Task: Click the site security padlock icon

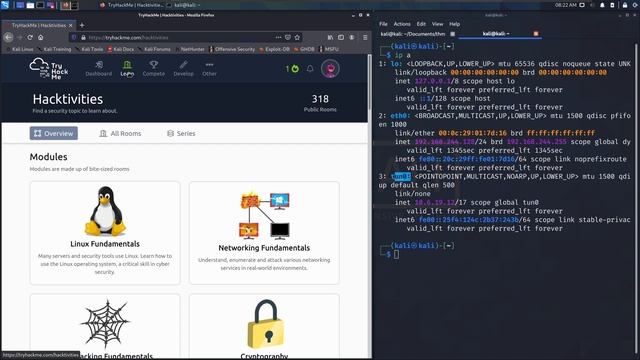Action: [x=83, y=37]
